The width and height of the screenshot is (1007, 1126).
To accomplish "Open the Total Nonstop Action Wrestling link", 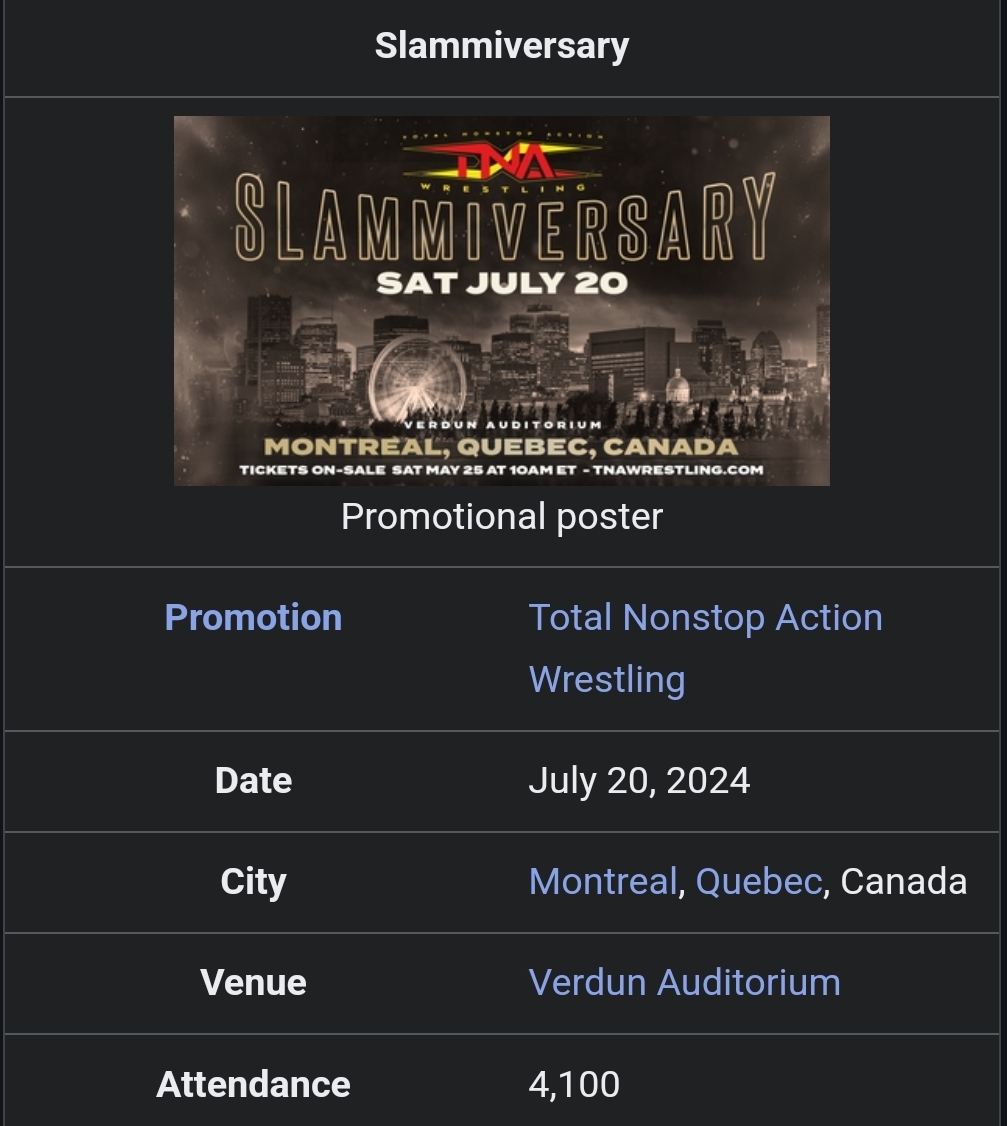I will (x=704, y=618).
